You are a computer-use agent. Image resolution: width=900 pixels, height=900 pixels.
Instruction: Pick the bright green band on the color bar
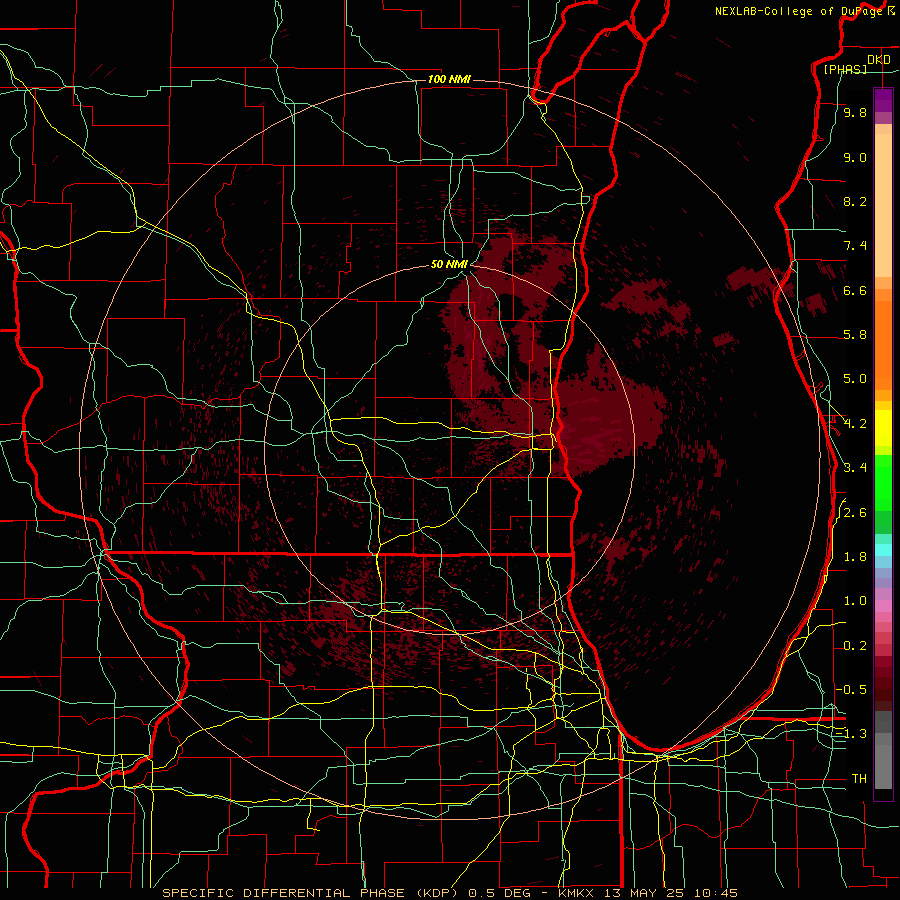(883, 484)
